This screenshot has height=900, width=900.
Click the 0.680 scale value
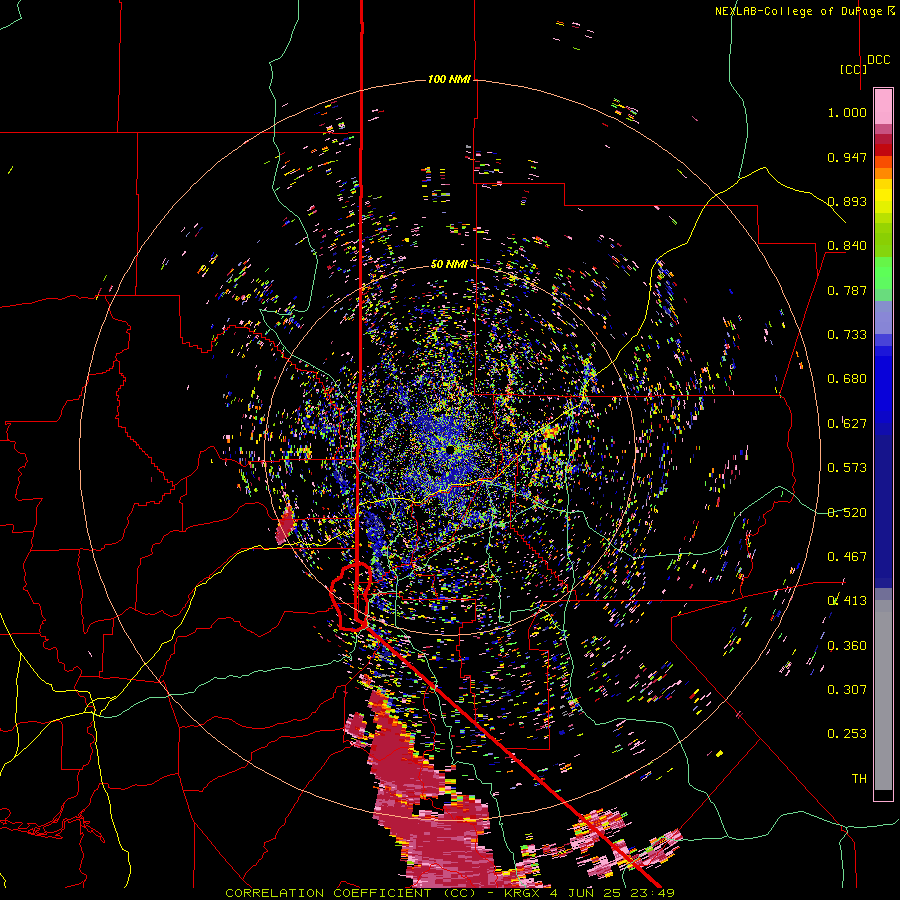[847, 379]
